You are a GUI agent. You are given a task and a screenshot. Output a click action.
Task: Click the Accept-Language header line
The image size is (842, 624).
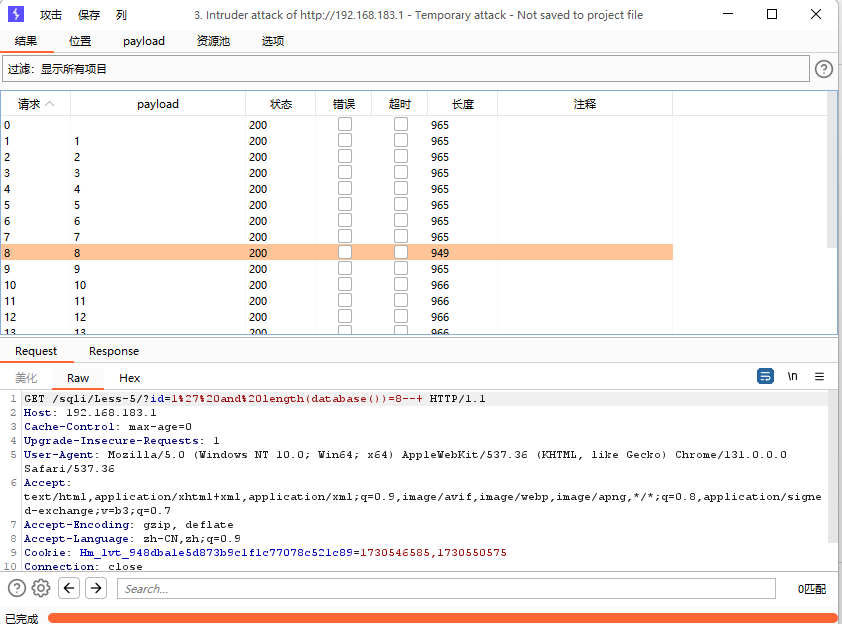(x=132, y=539)
